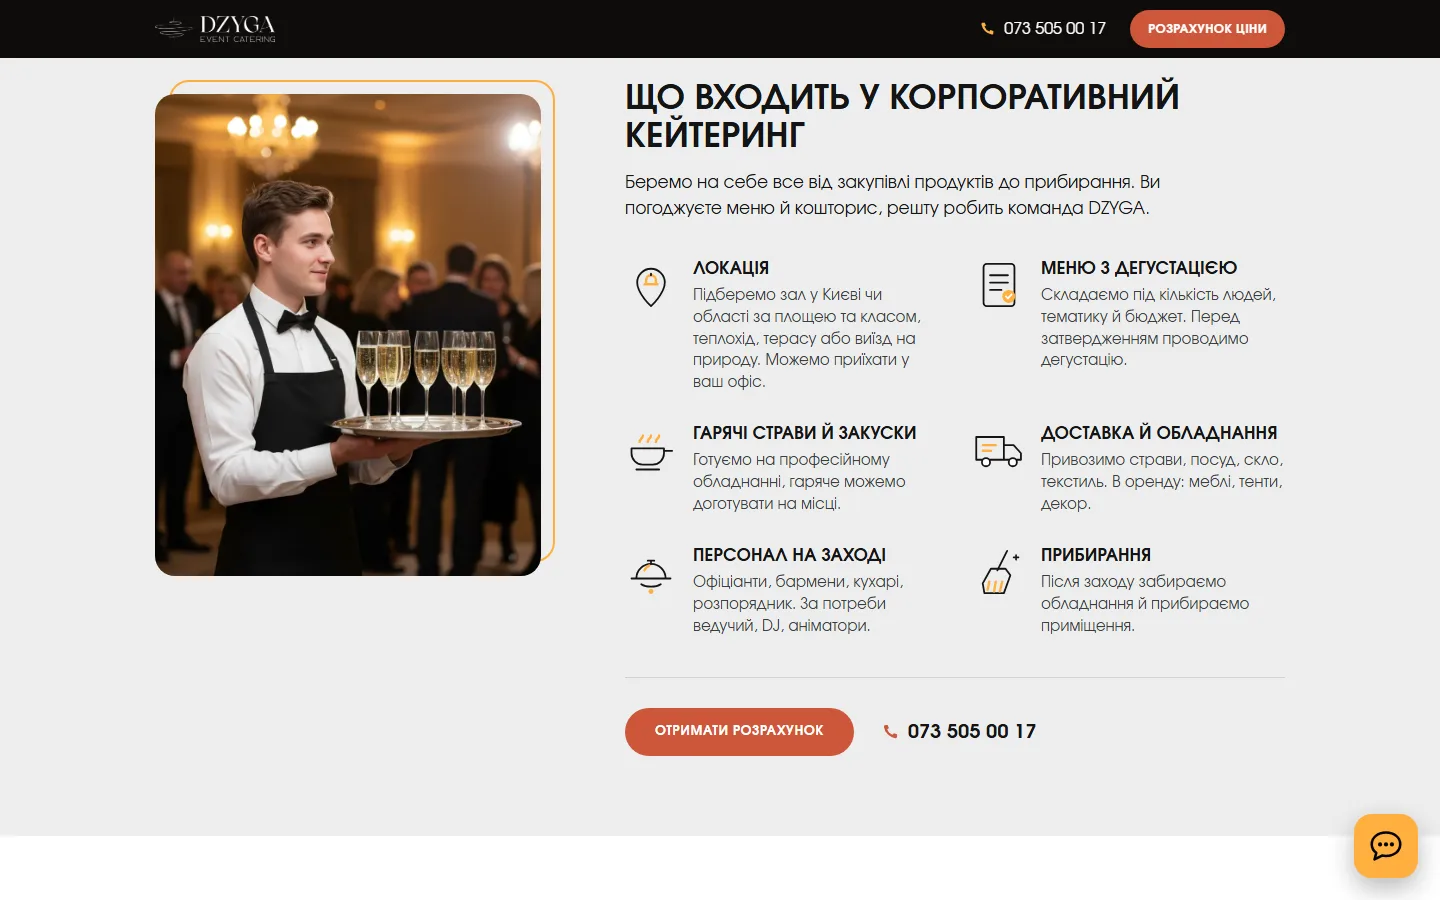
Task: Click the text Офіціанти, бармени, кухарі
Action: 798,603
